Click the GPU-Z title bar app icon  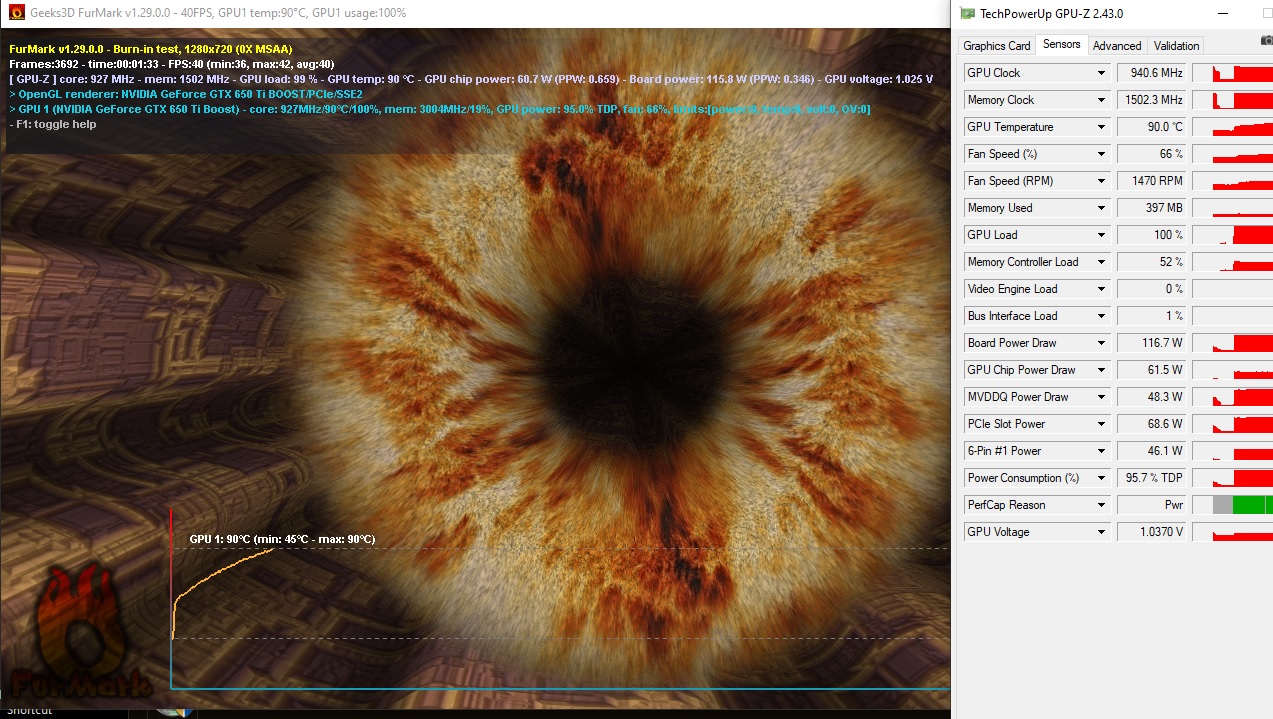(967, 13)
